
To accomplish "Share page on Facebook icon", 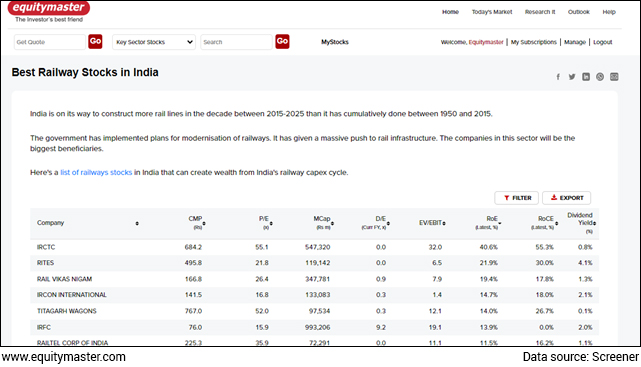I will (558, 77).
